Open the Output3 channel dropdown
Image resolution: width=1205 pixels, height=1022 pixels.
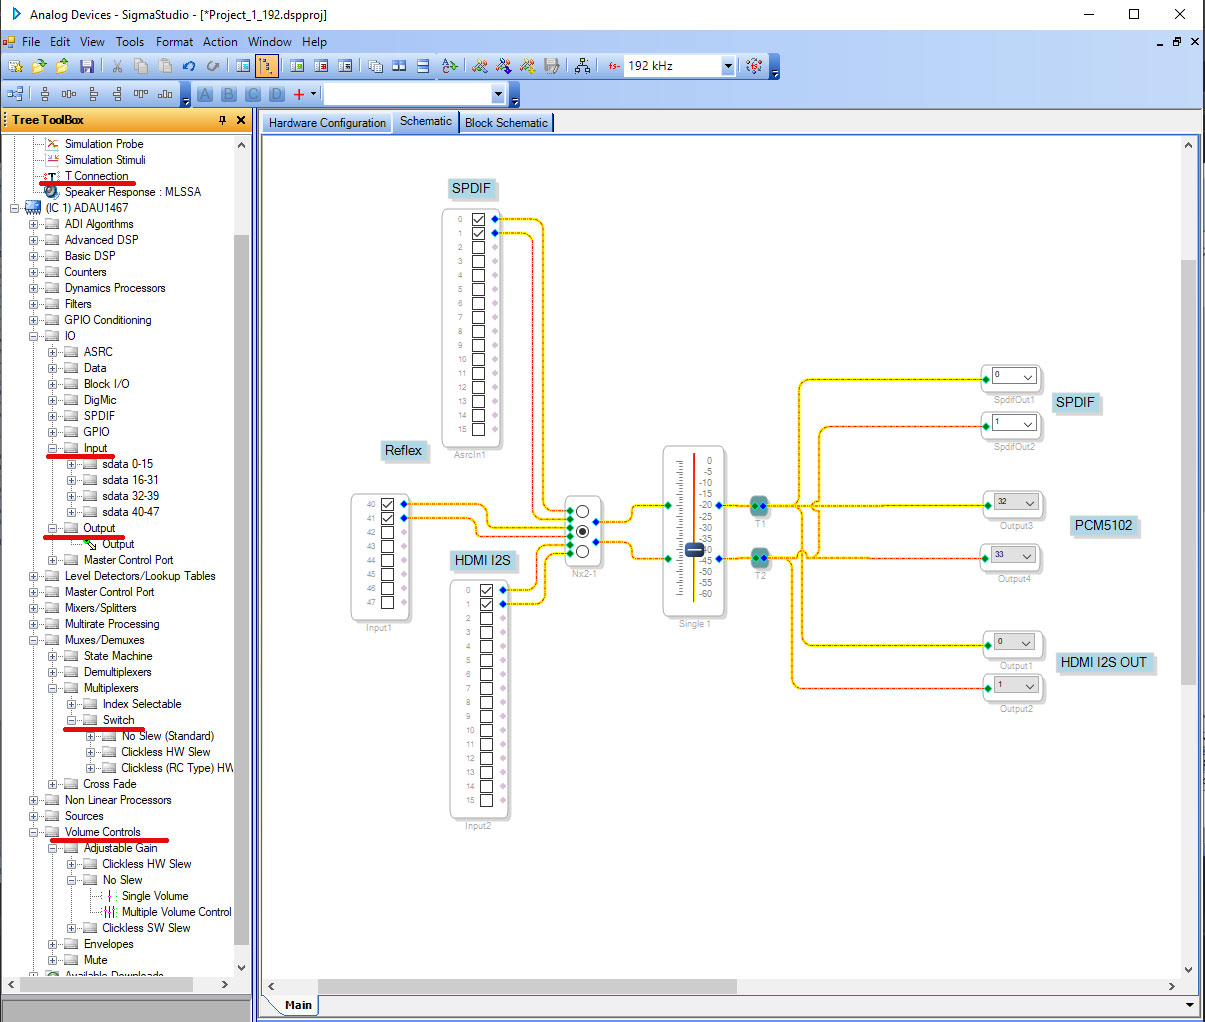(x=1029, y=503)
